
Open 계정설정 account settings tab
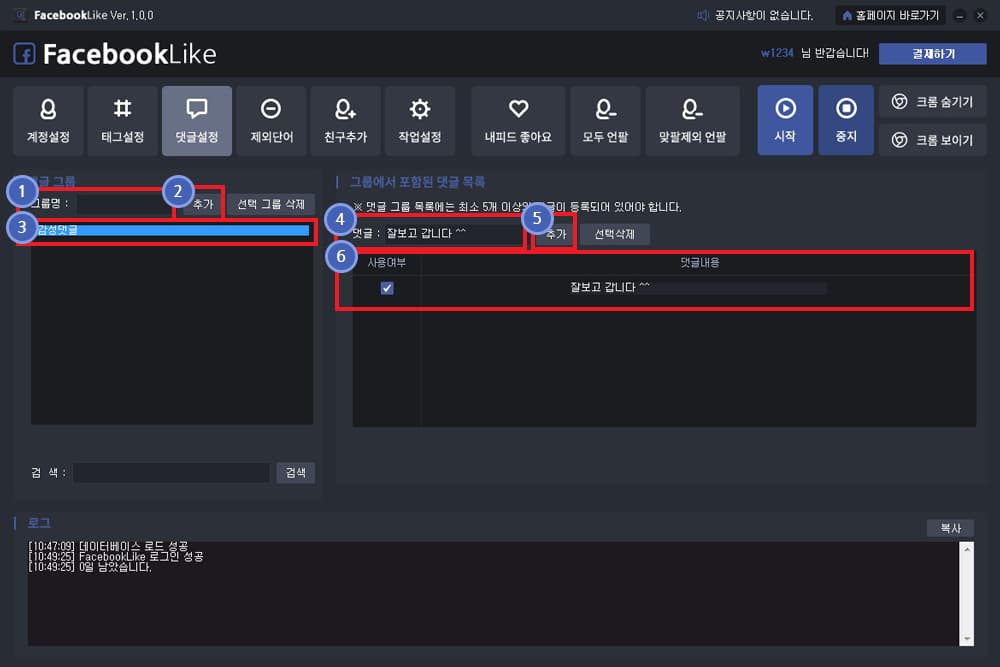(x=48, y=121)
